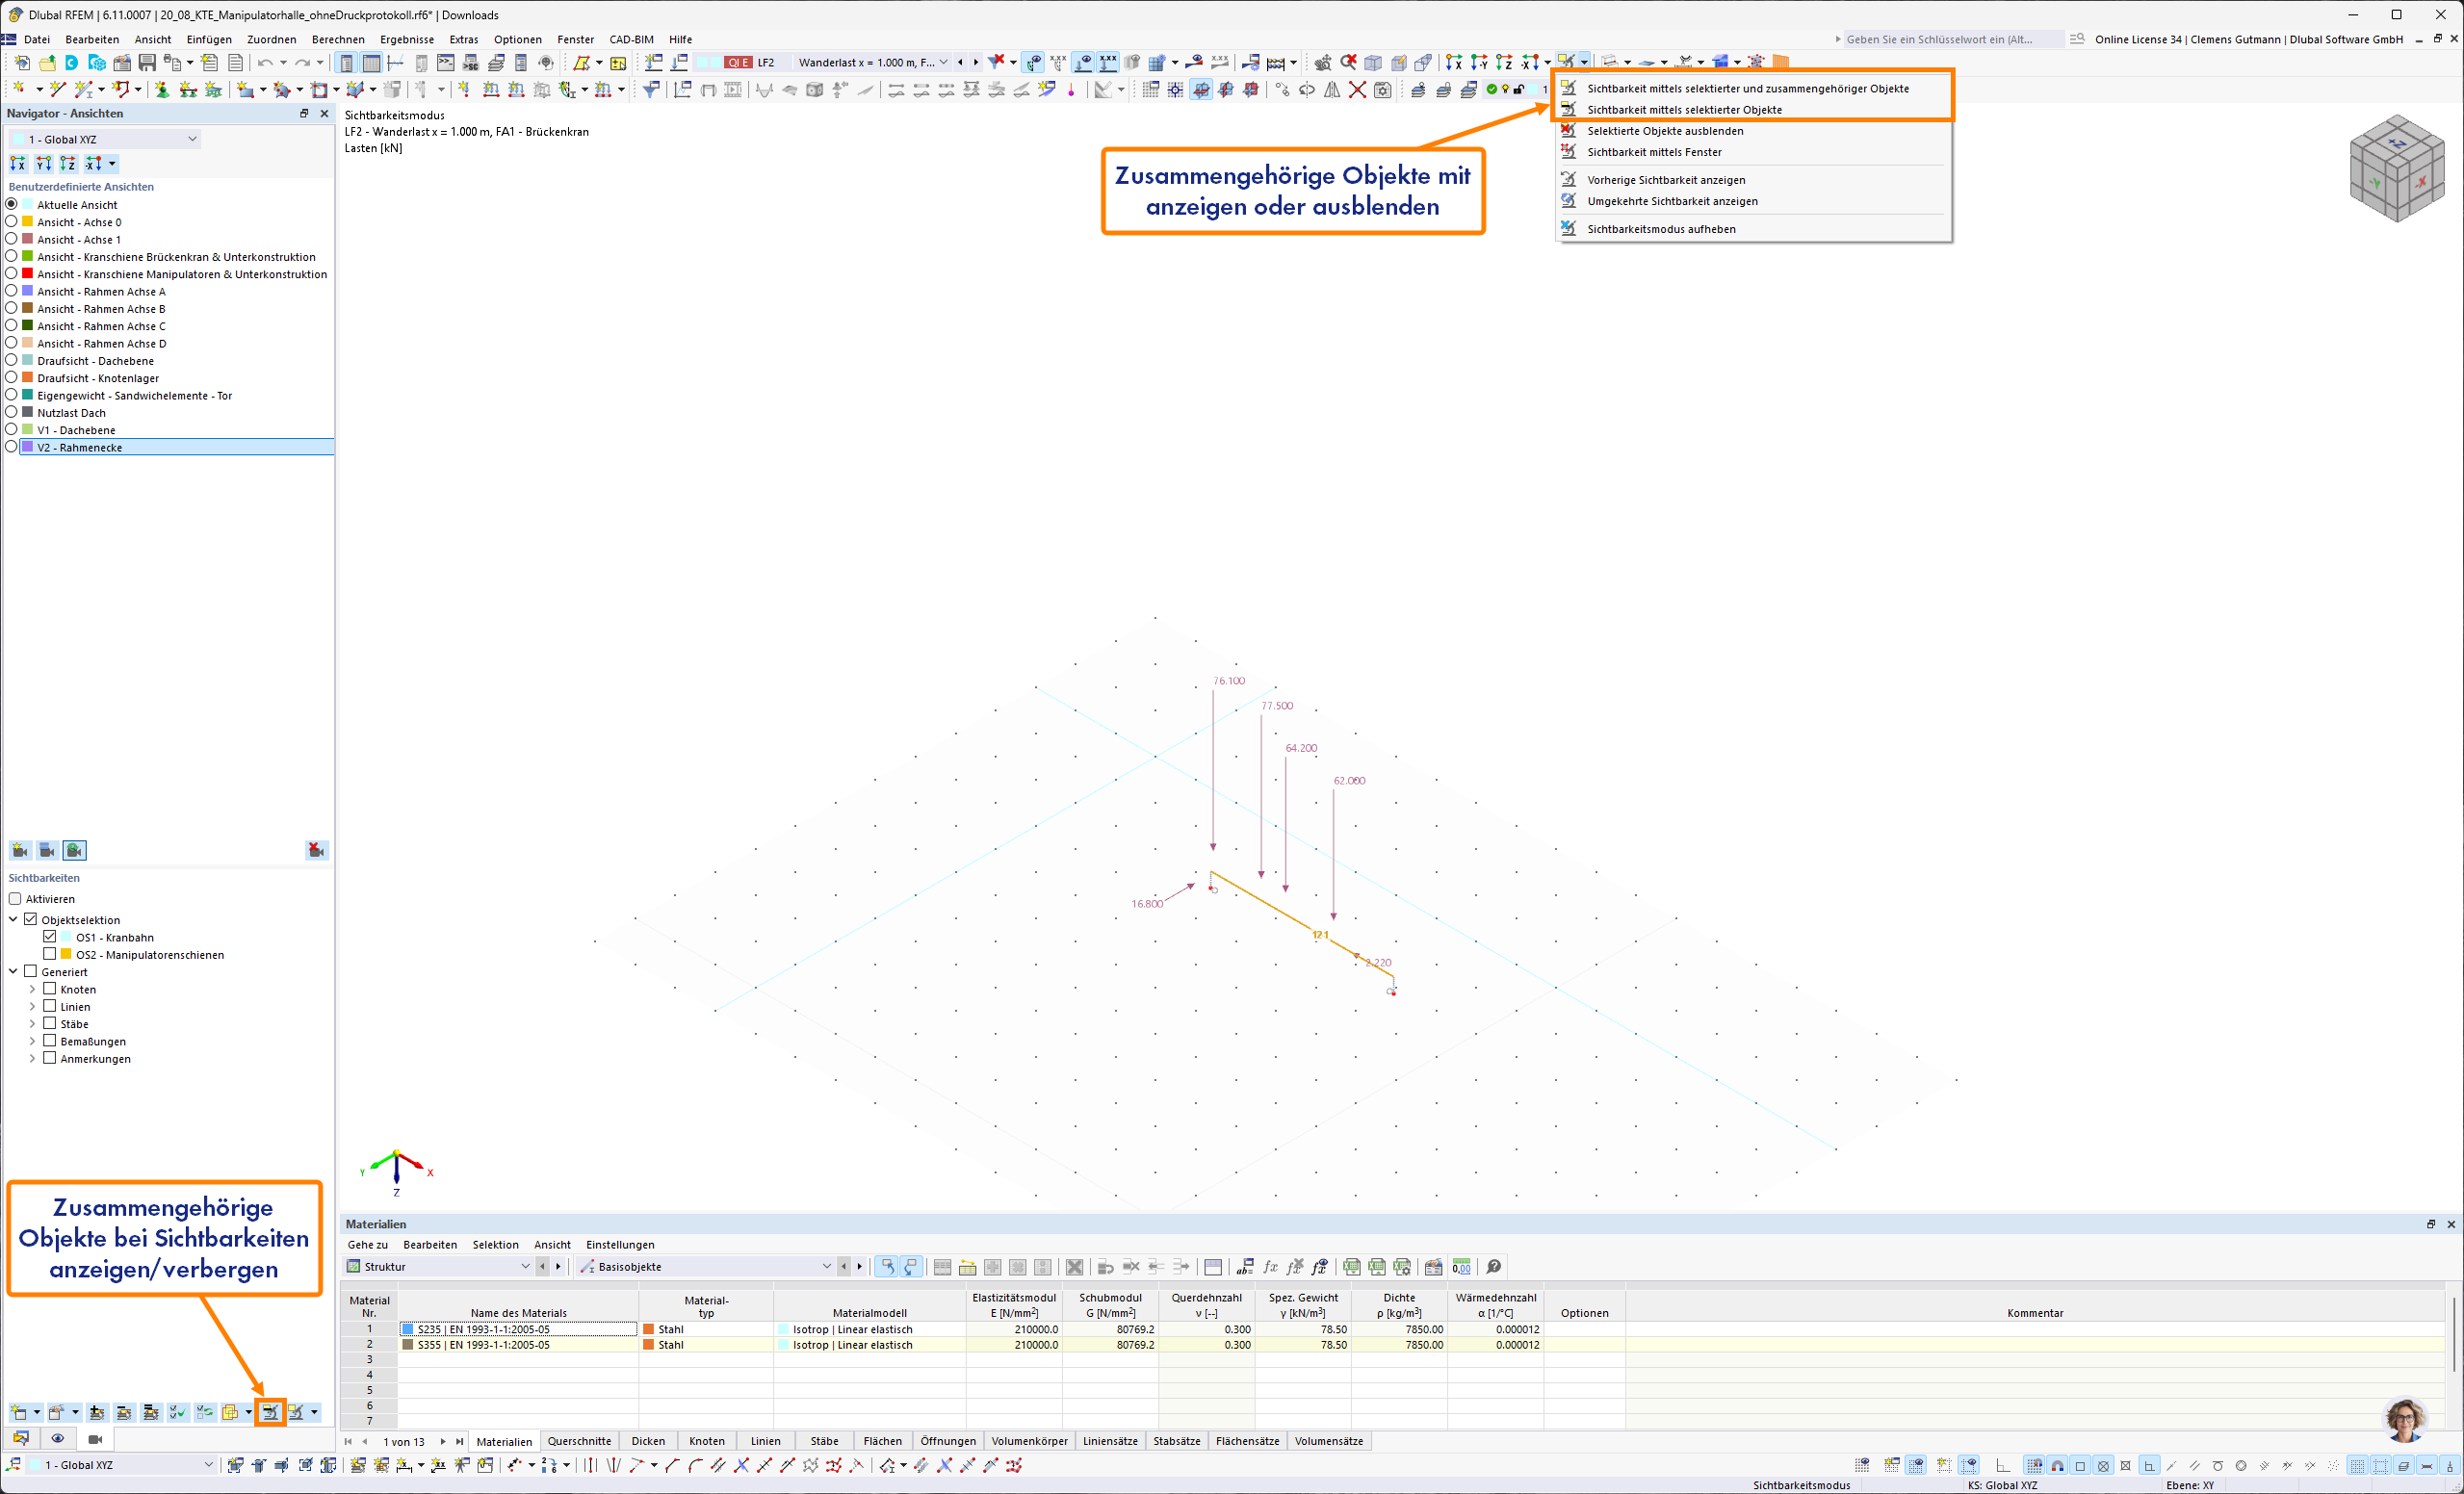Check the OS2 - Manipulatorenschienen checkbox
The image size is (2464, 1494).
click(49, 954)
